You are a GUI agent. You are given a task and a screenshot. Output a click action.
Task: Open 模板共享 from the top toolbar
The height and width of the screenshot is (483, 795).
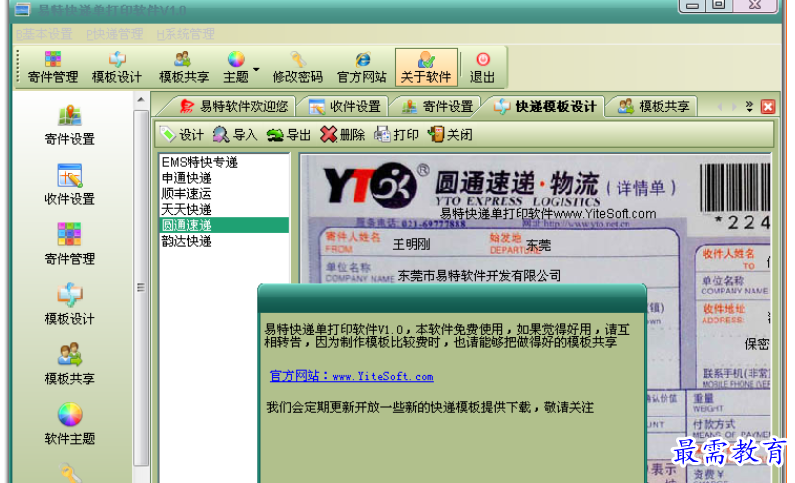coord(184,67)
